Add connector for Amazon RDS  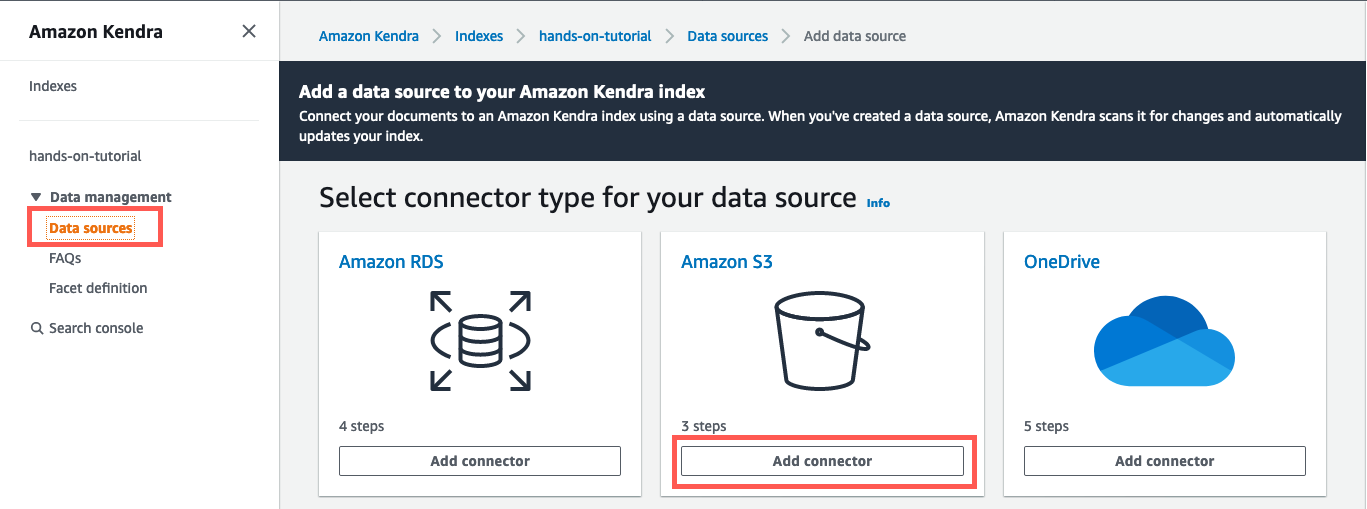[x=480, y=461]
